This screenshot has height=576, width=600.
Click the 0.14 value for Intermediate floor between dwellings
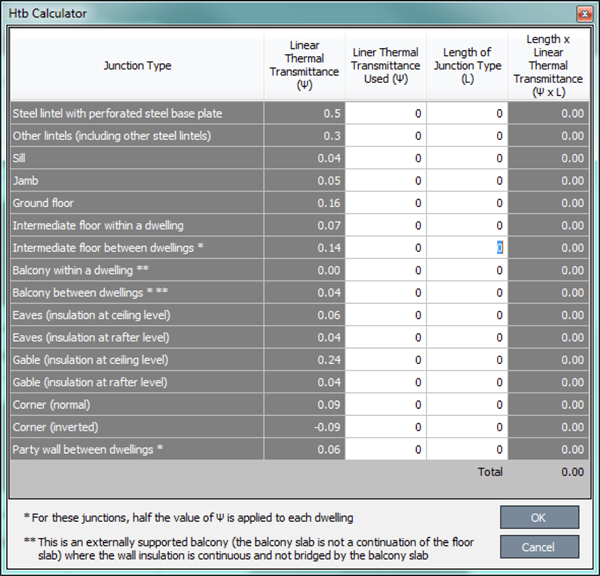coord(329,248)
